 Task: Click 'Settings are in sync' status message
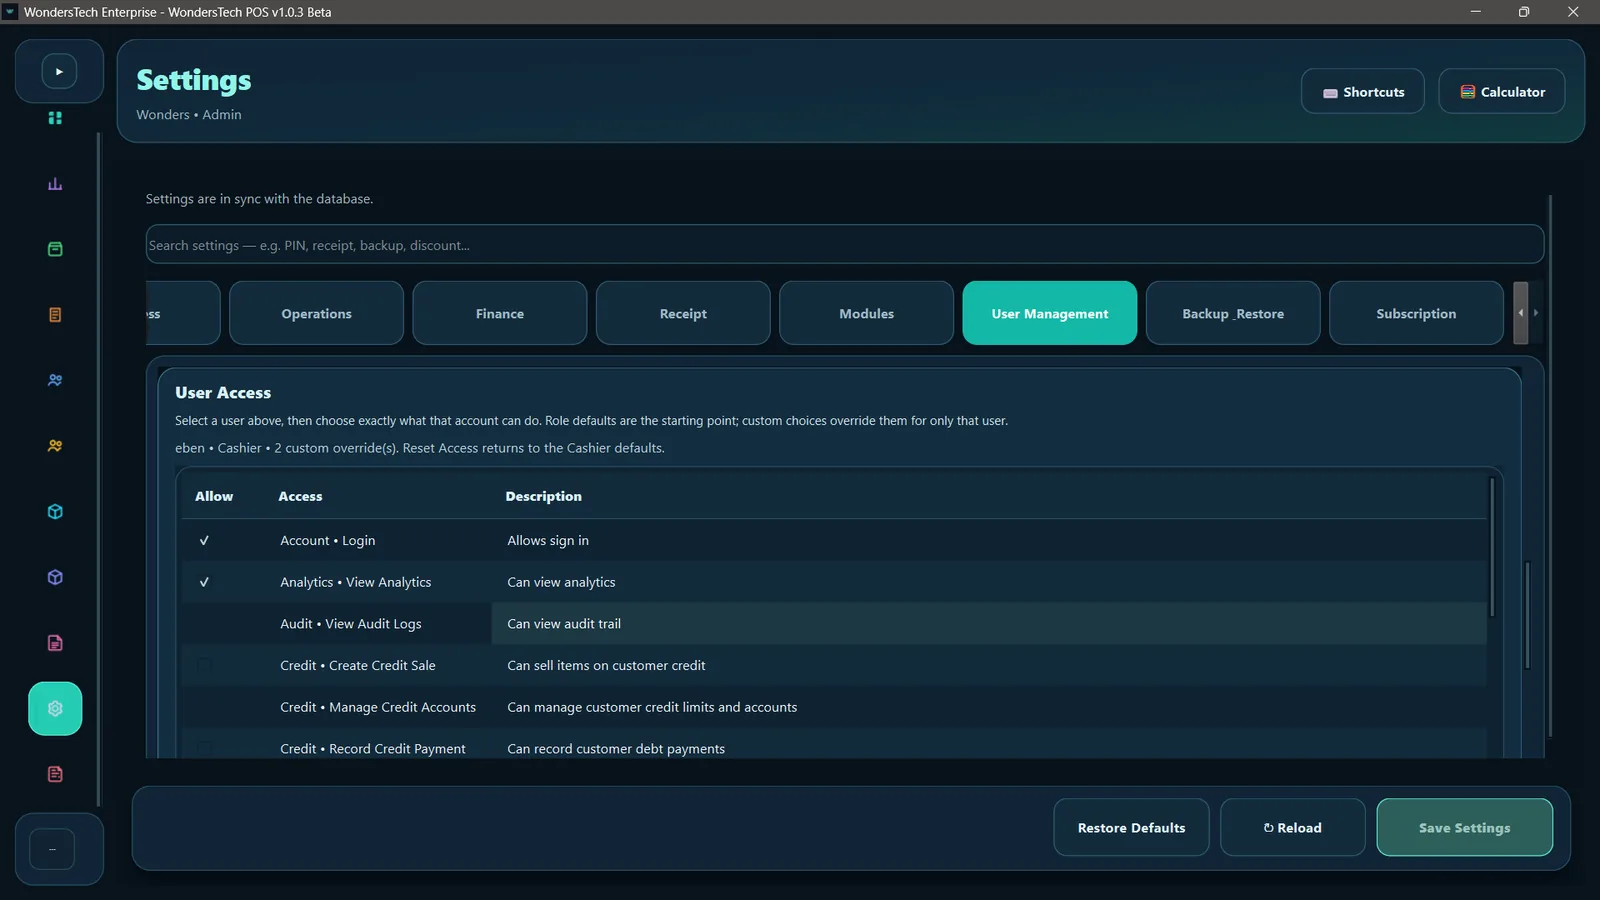(259, 199)
